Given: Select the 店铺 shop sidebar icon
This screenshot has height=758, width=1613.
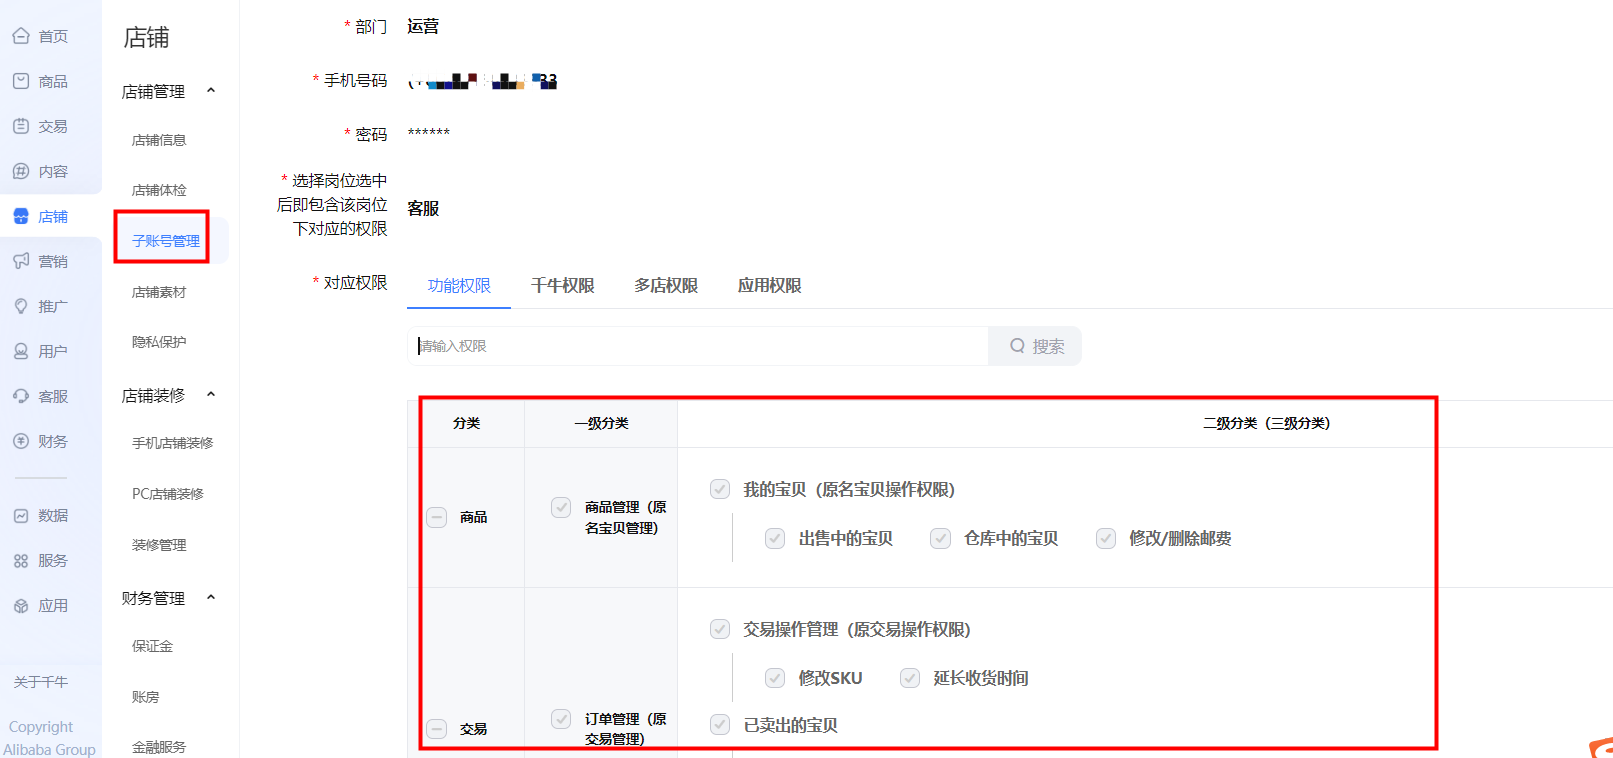Looking at the screenshot, I should pyautogui.click(x=21, y=216).
